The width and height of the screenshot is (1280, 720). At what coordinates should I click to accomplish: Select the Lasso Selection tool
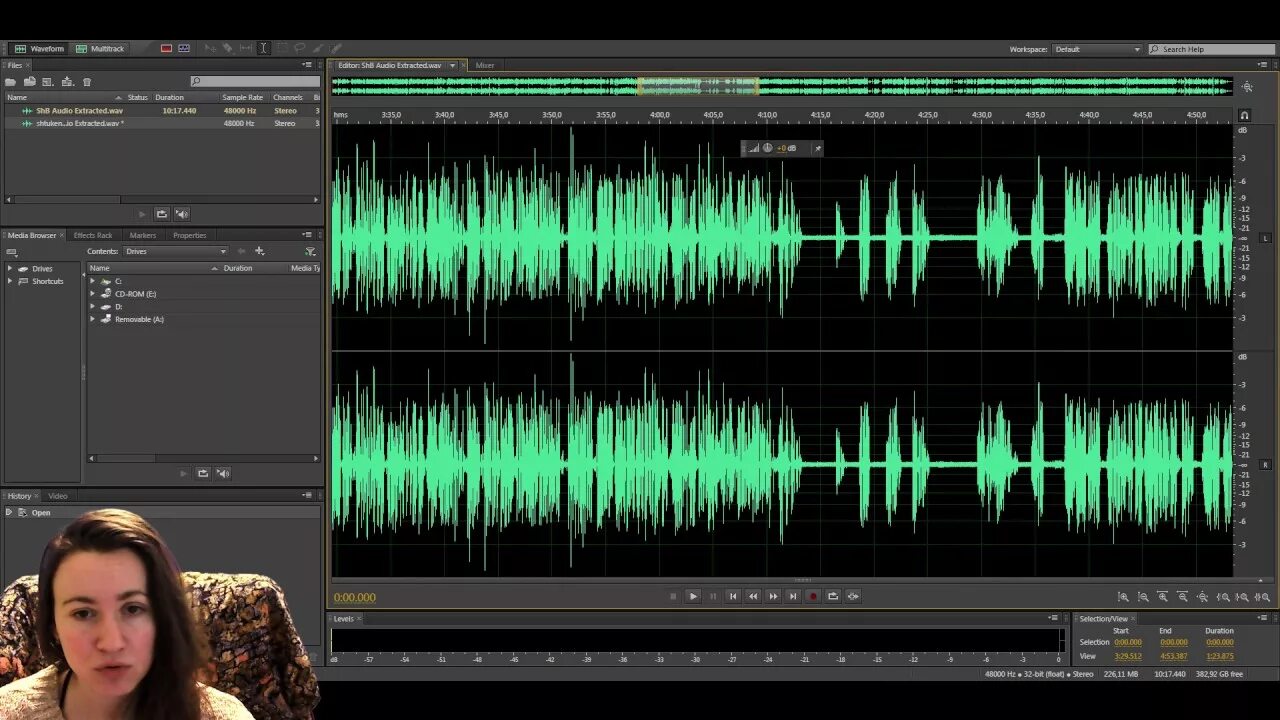[299, 48]
